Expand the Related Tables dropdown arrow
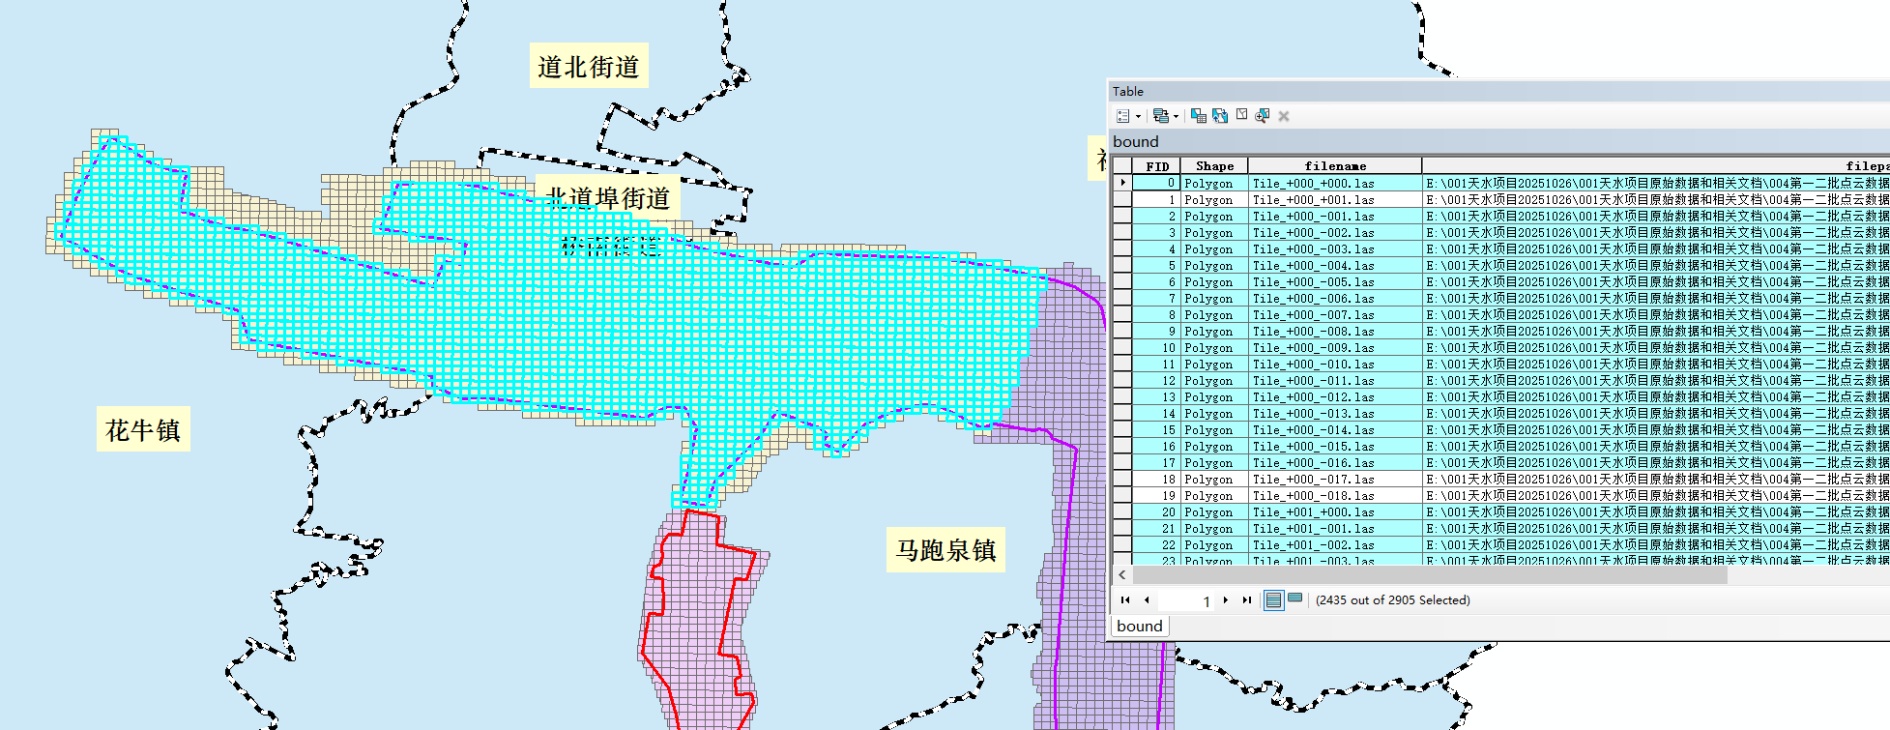 coord(1175,117)
